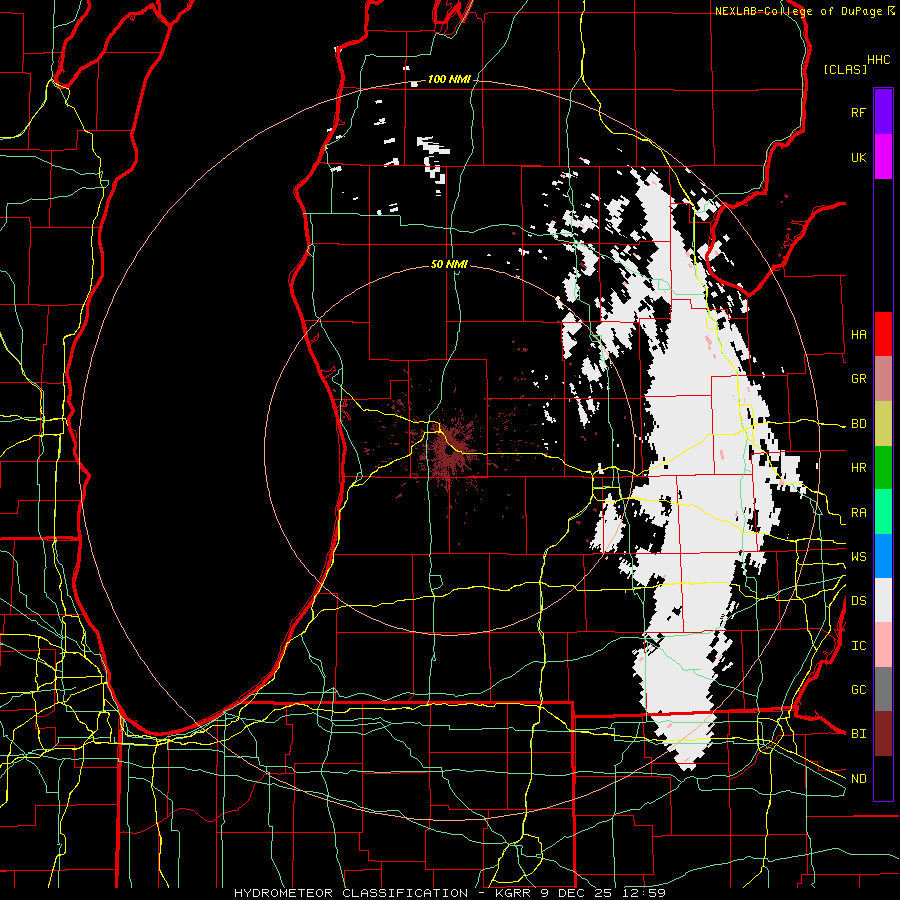
Task: Click the RF legend label text
Action: pyautogui.click(x=858, y=112)
